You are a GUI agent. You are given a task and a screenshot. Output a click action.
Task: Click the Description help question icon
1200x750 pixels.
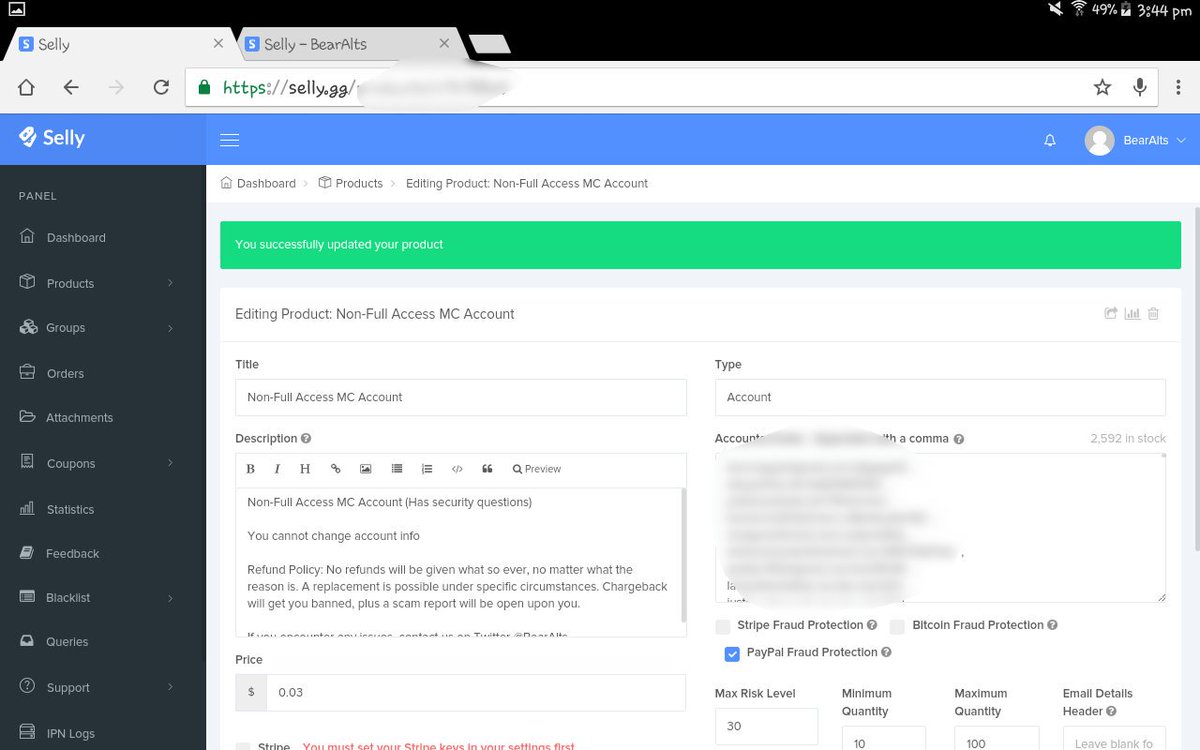pos(306,438)
